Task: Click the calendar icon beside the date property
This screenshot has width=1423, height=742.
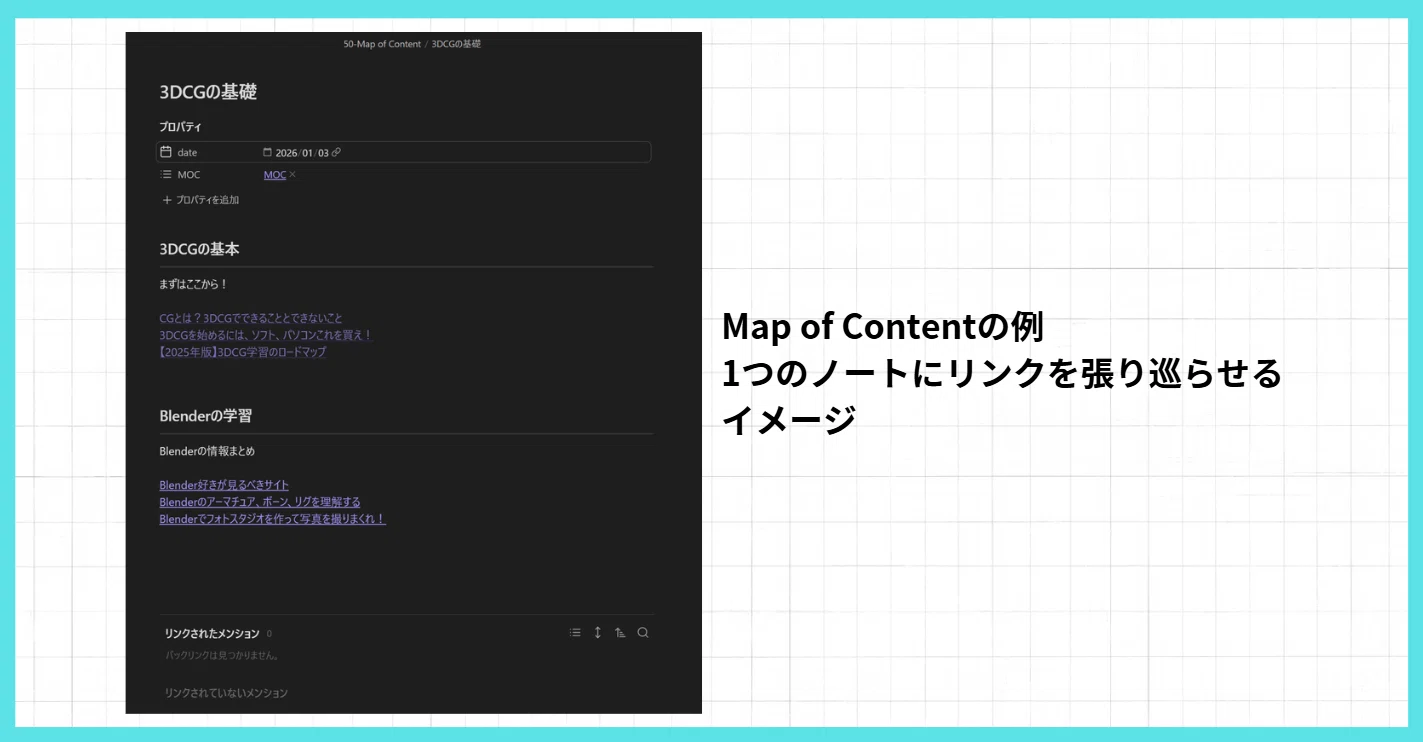Action: pos(167,152)
